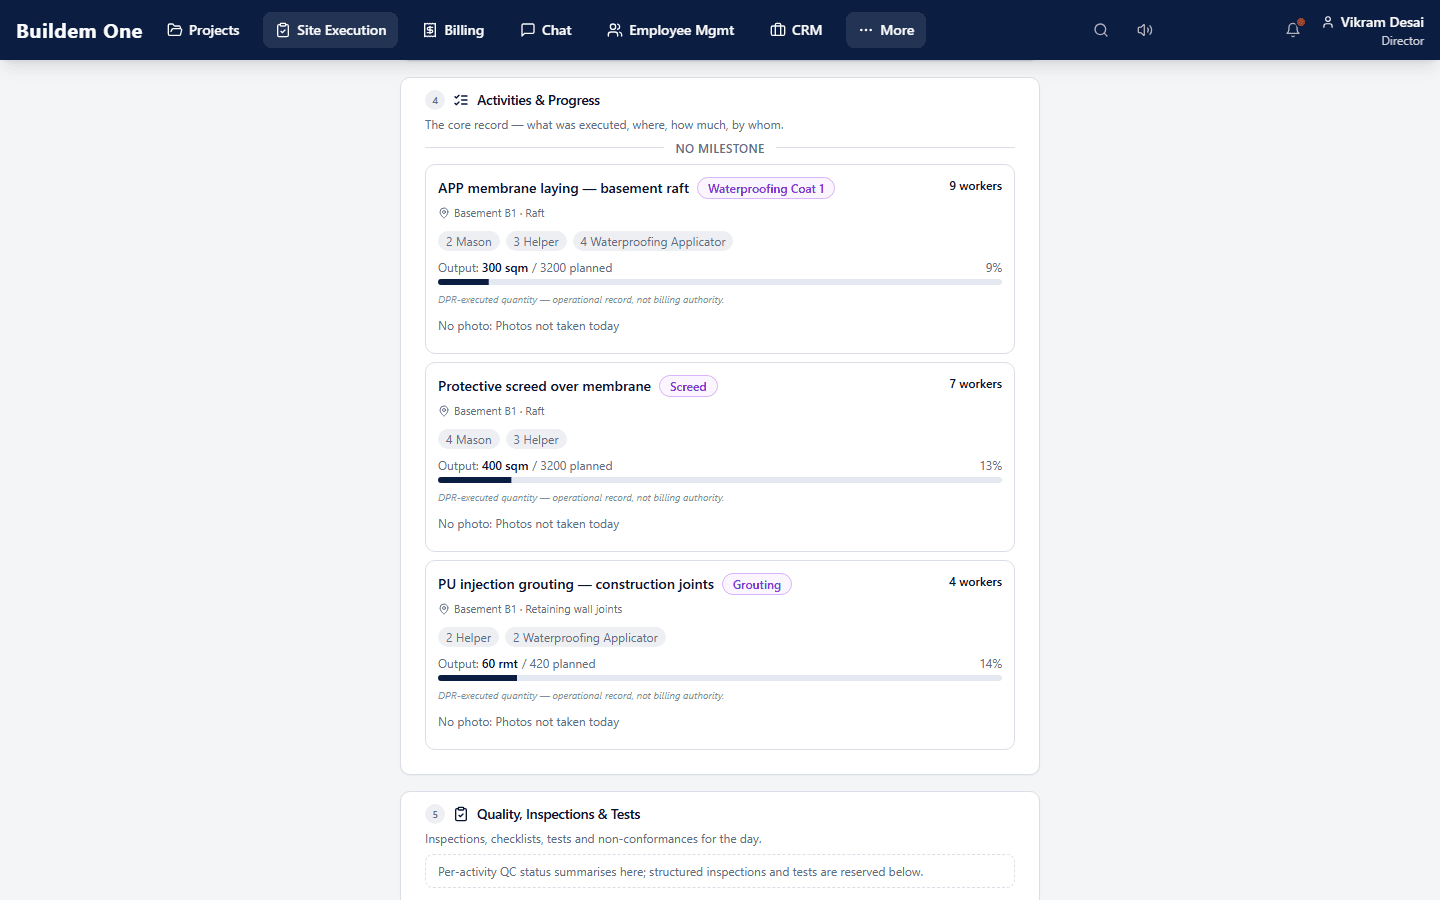Screen dimensions: 1440x900
Task: Open Chat from the navigation bar
Action: 546,30
